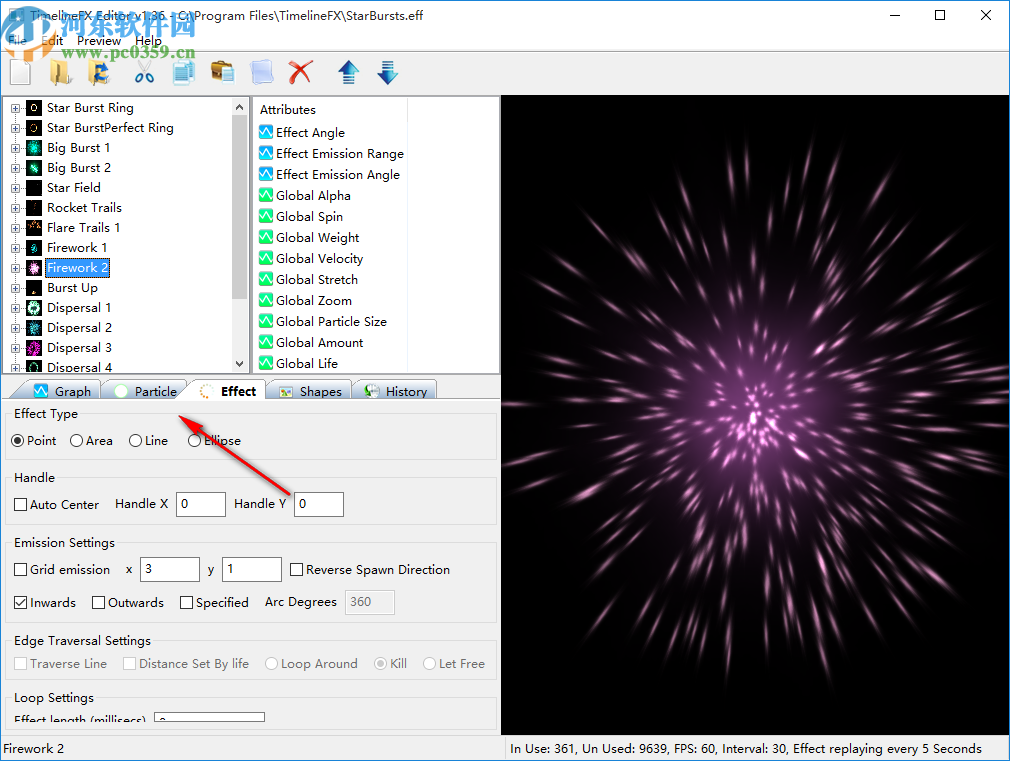This screenshot has width=1010, height=761.
Task: Adjust the Effect length slider
Action: click(209, 717)
